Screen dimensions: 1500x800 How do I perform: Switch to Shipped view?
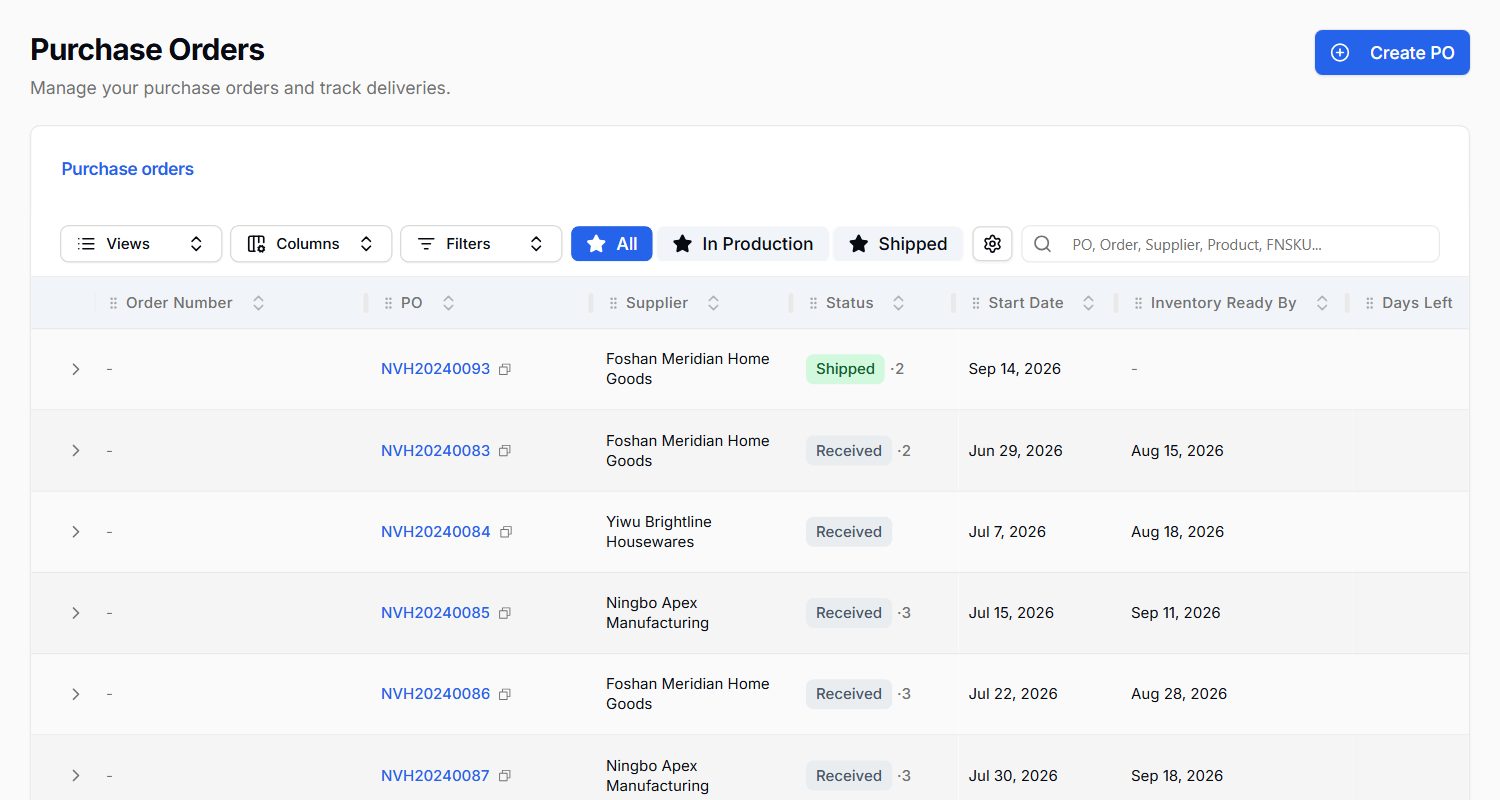coord(898,244)
